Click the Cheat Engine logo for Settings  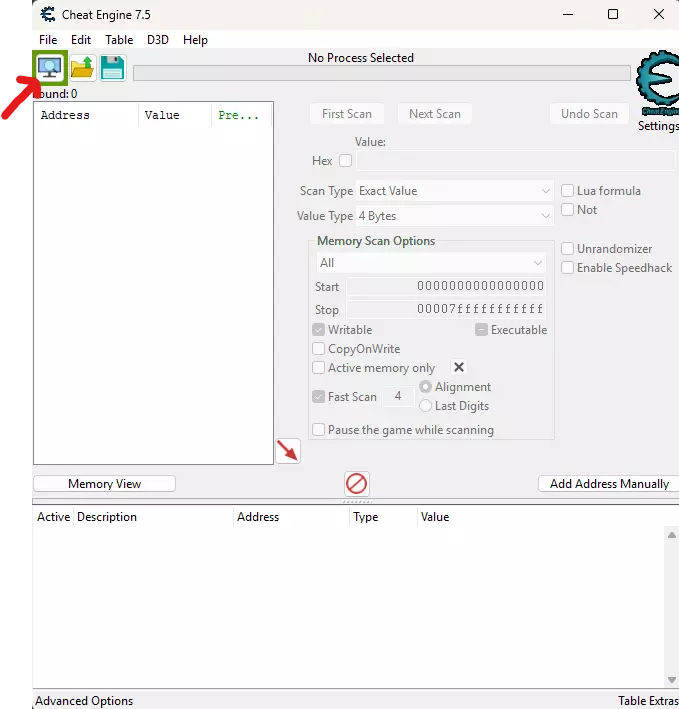click(x=658, y=84)
